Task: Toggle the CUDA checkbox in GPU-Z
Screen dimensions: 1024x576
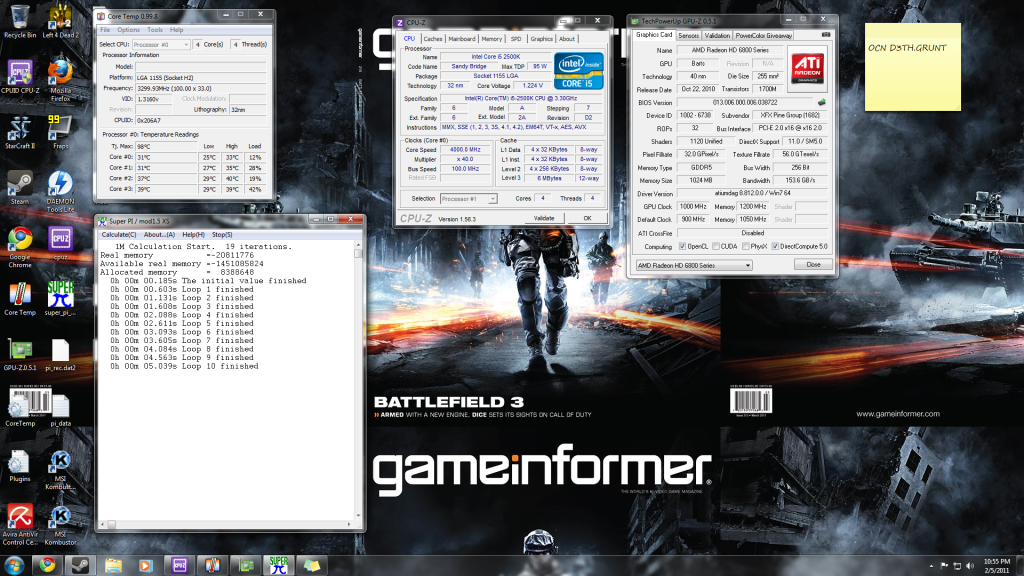Action: [x=716, y=246]
